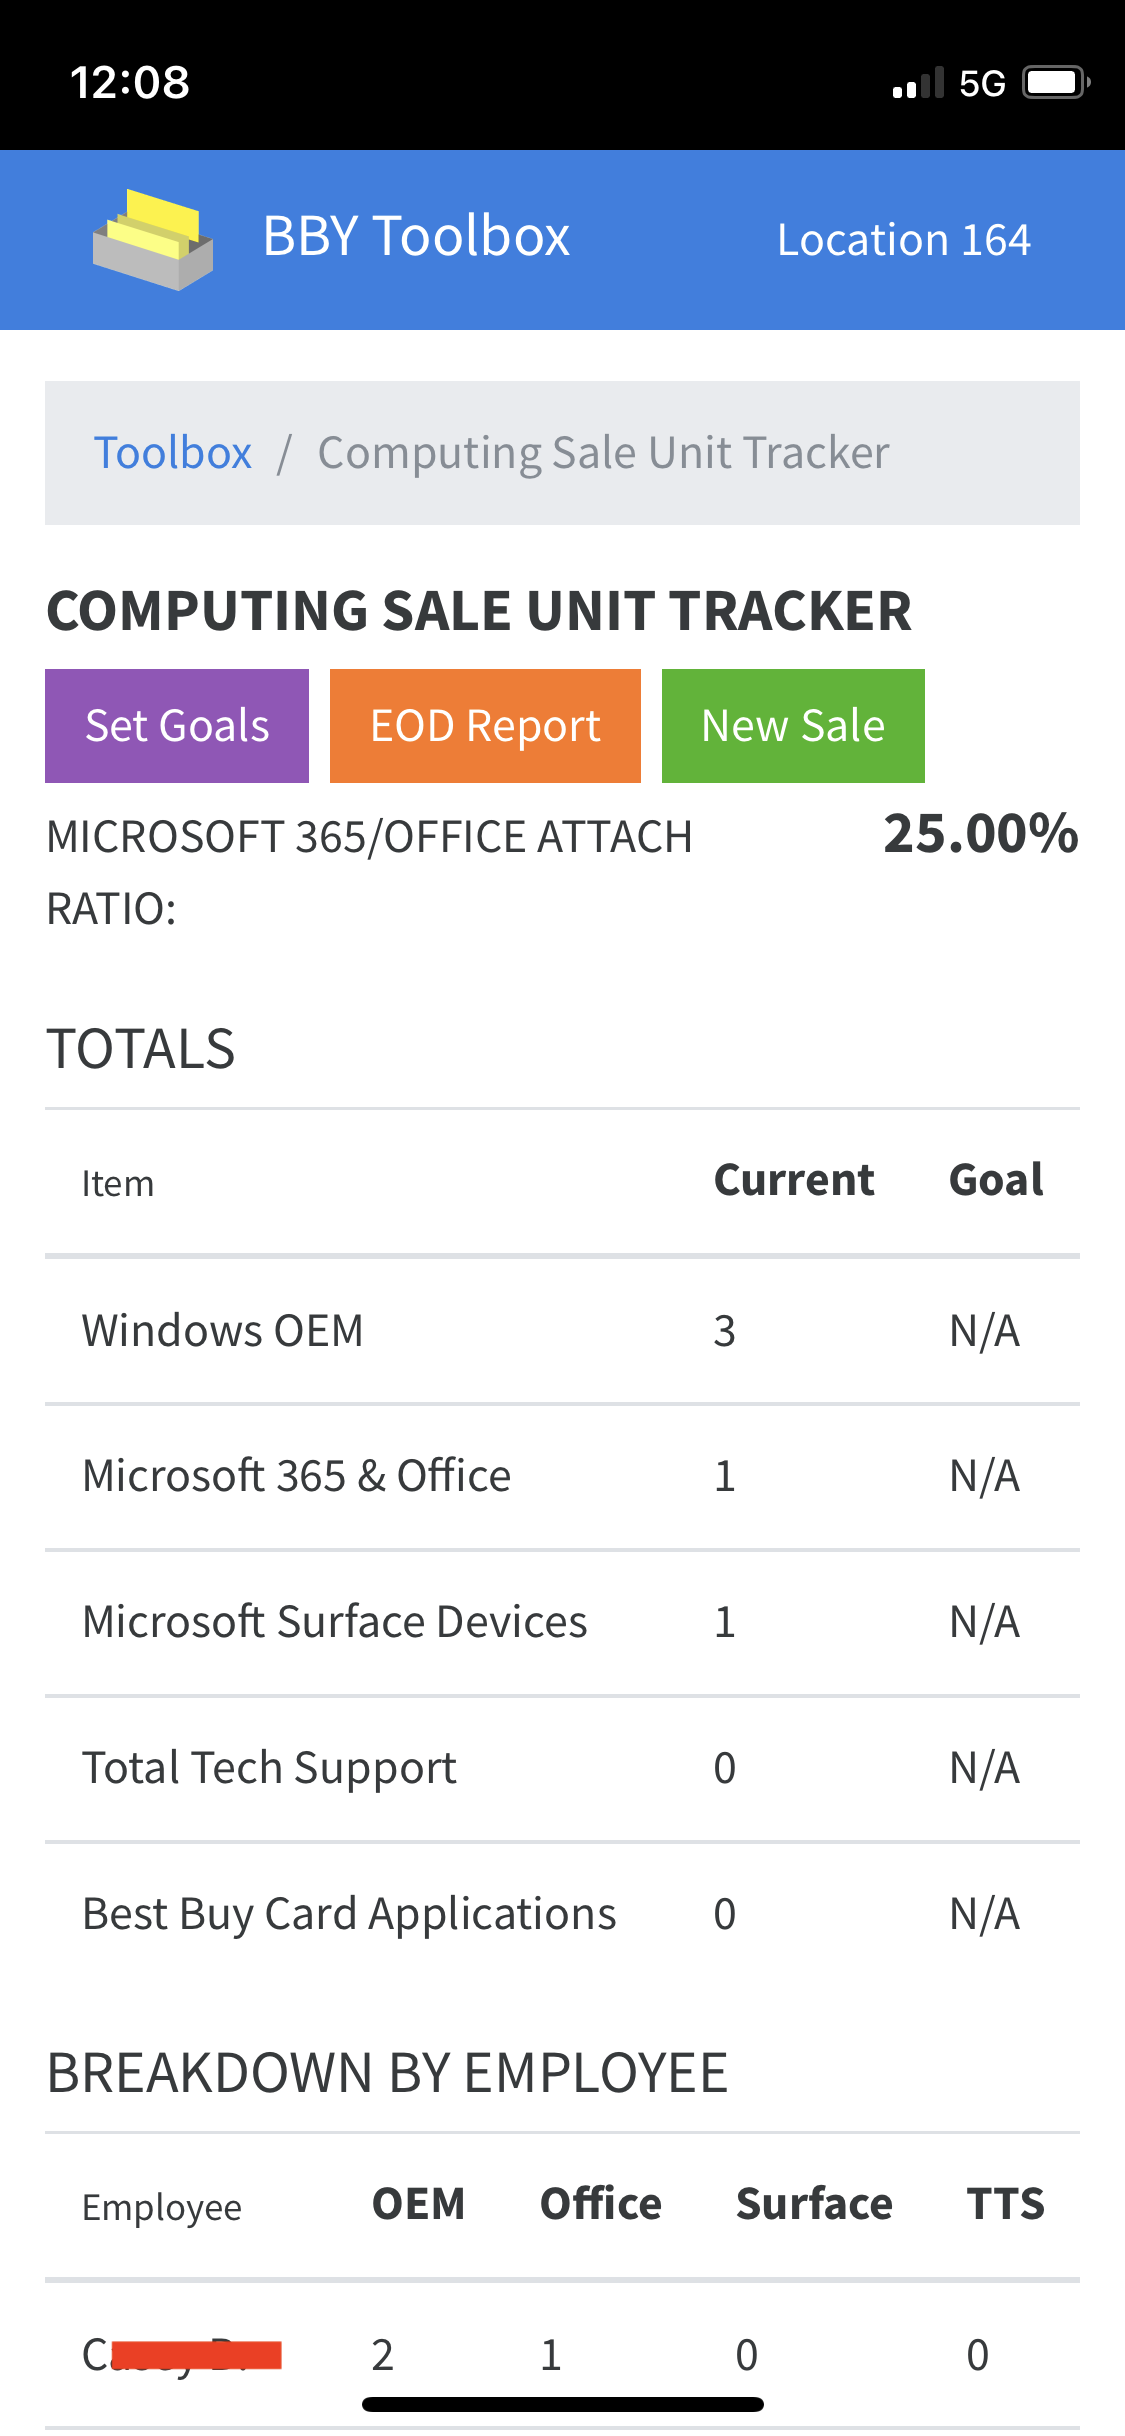
Task: Tap the time display in status bar
Action: pos(127,84)
